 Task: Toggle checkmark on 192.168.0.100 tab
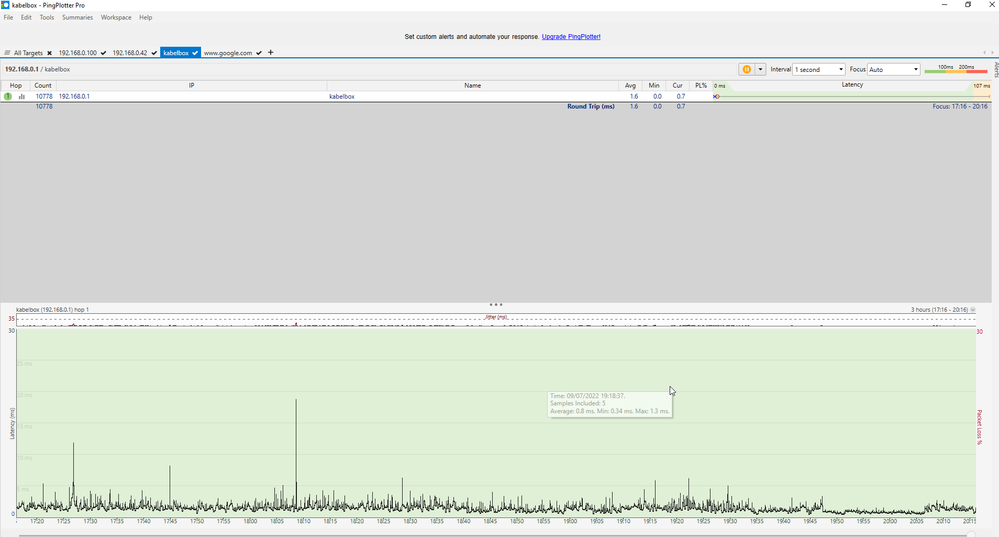[104, 53]
